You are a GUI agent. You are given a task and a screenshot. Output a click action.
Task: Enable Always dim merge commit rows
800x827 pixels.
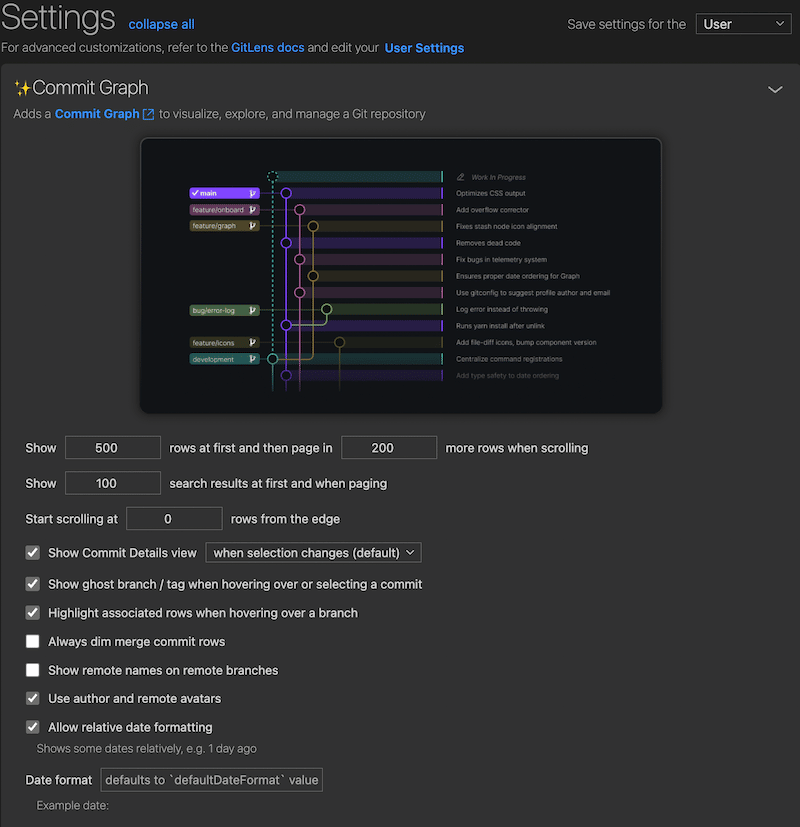coord(33,642)
